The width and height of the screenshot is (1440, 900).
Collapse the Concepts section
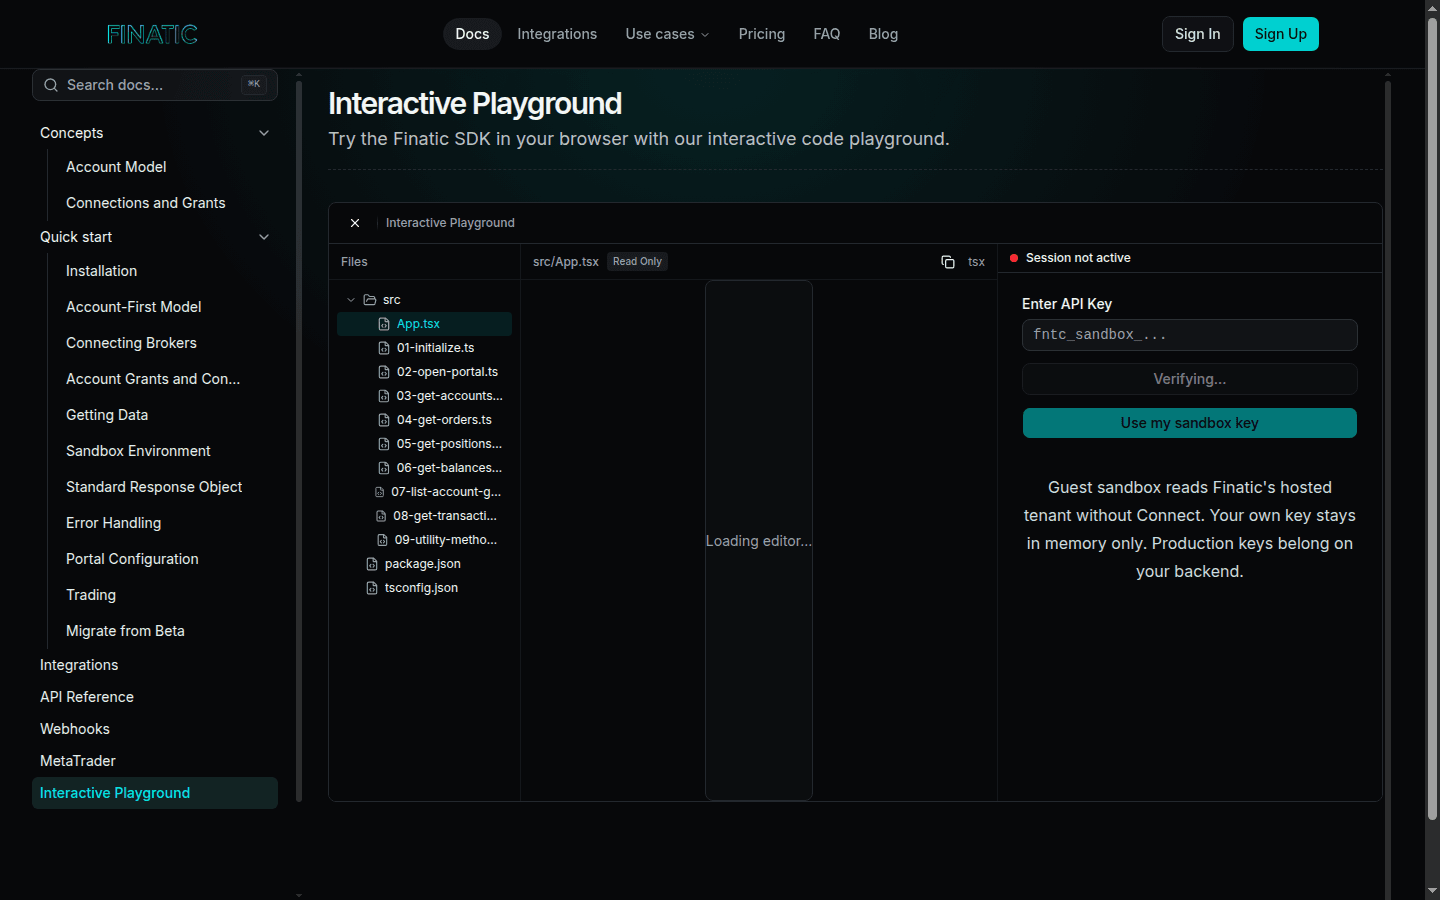pyautogui.click(x=264, y=133)
